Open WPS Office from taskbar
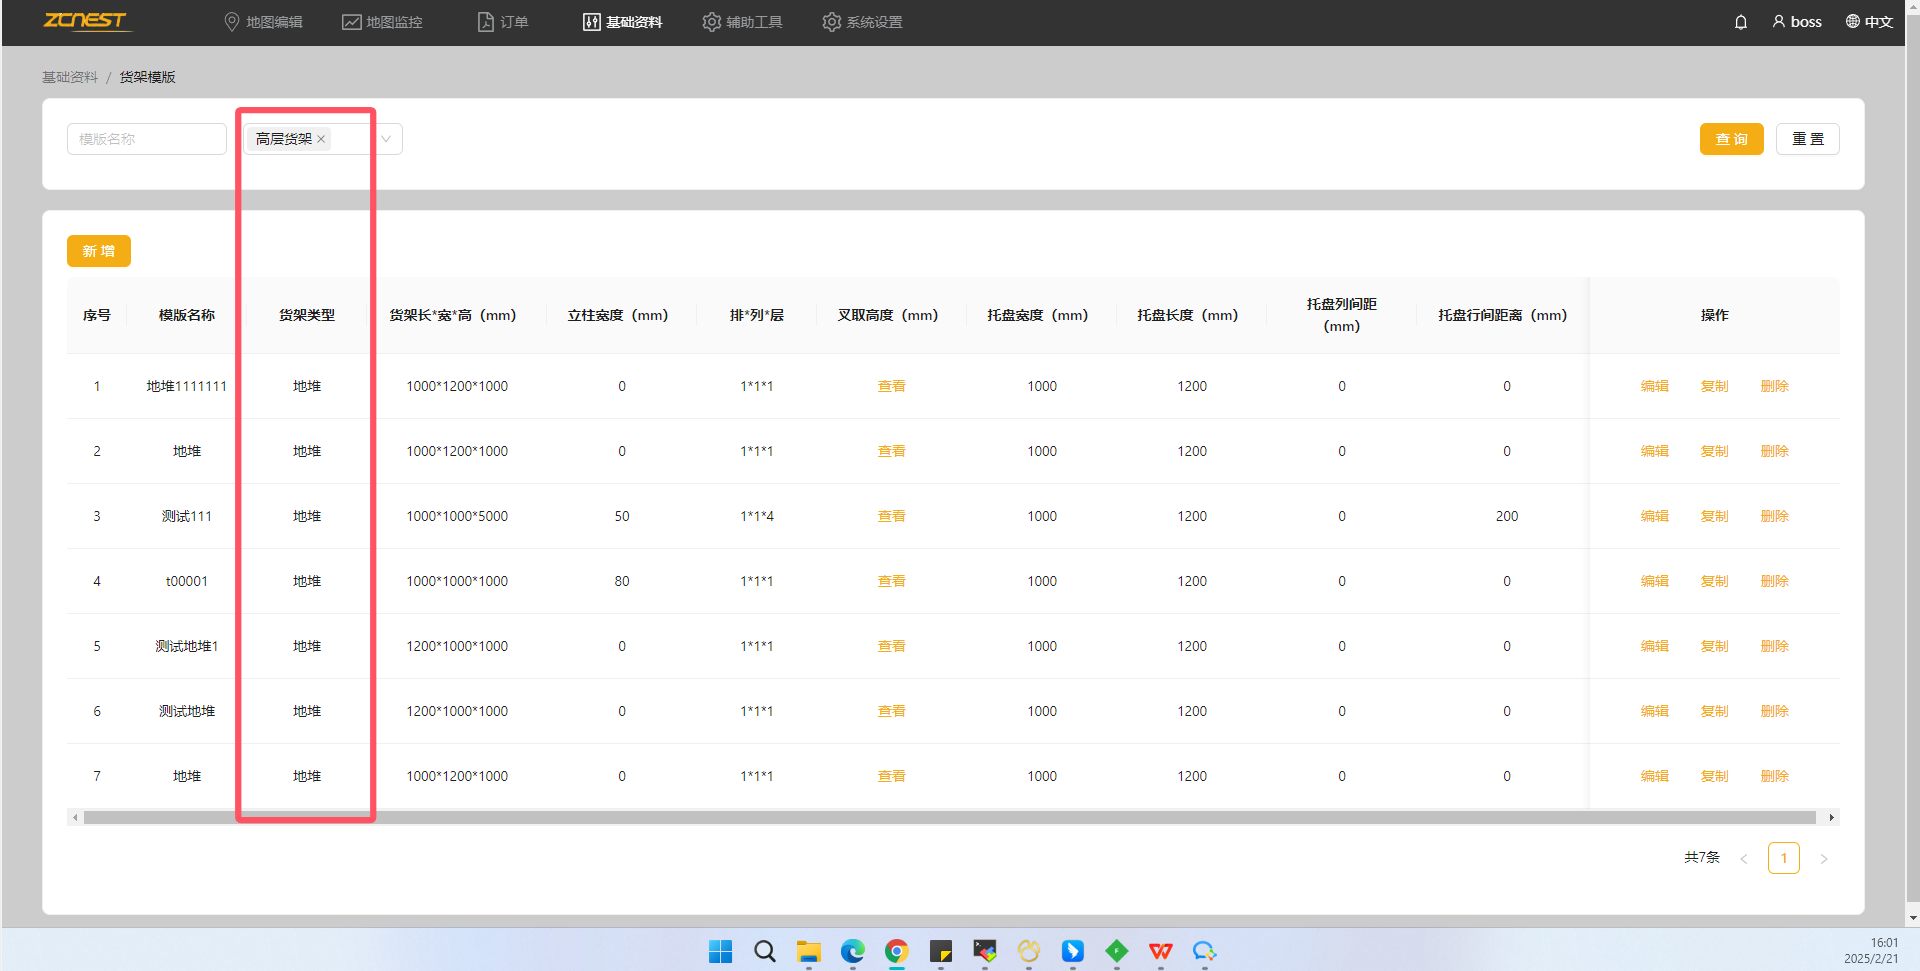 [1161, 951]
